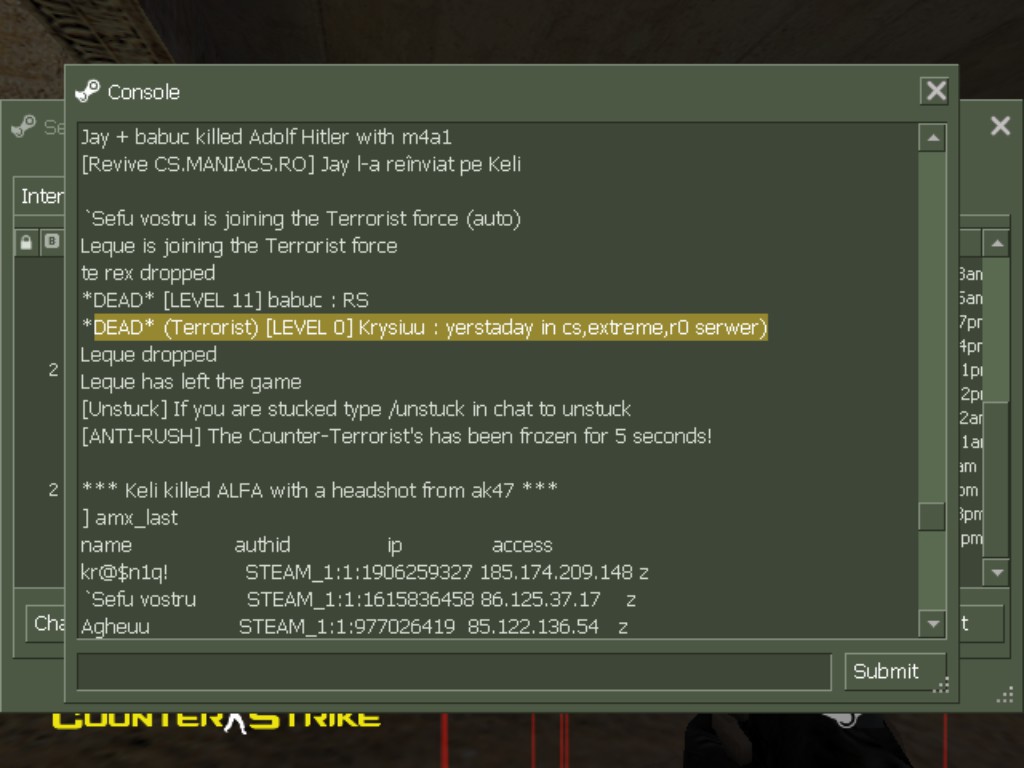
Task: Click the Console window resize grip
Action: click(941, 685)
